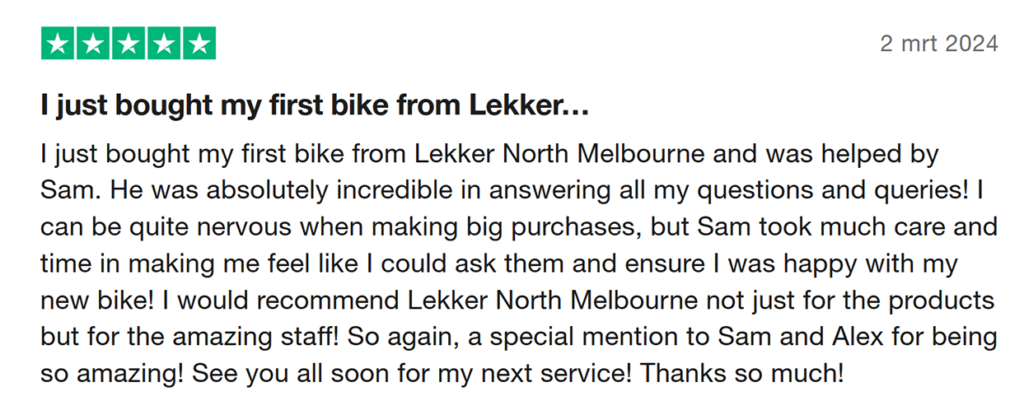The width and height of the screenshot is (1024, 415).
Task: Select the second green rating star
Action: click(x=93, y=43)
